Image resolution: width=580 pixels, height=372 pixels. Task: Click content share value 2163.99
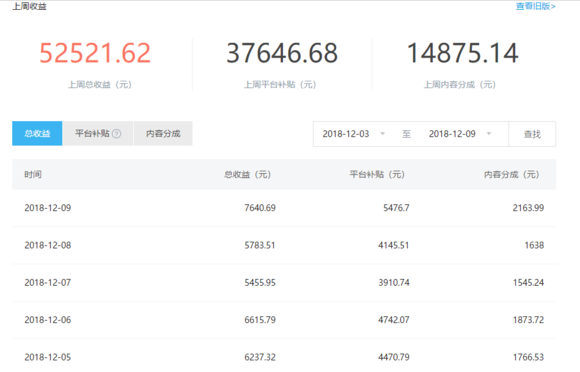coord(528,208)
